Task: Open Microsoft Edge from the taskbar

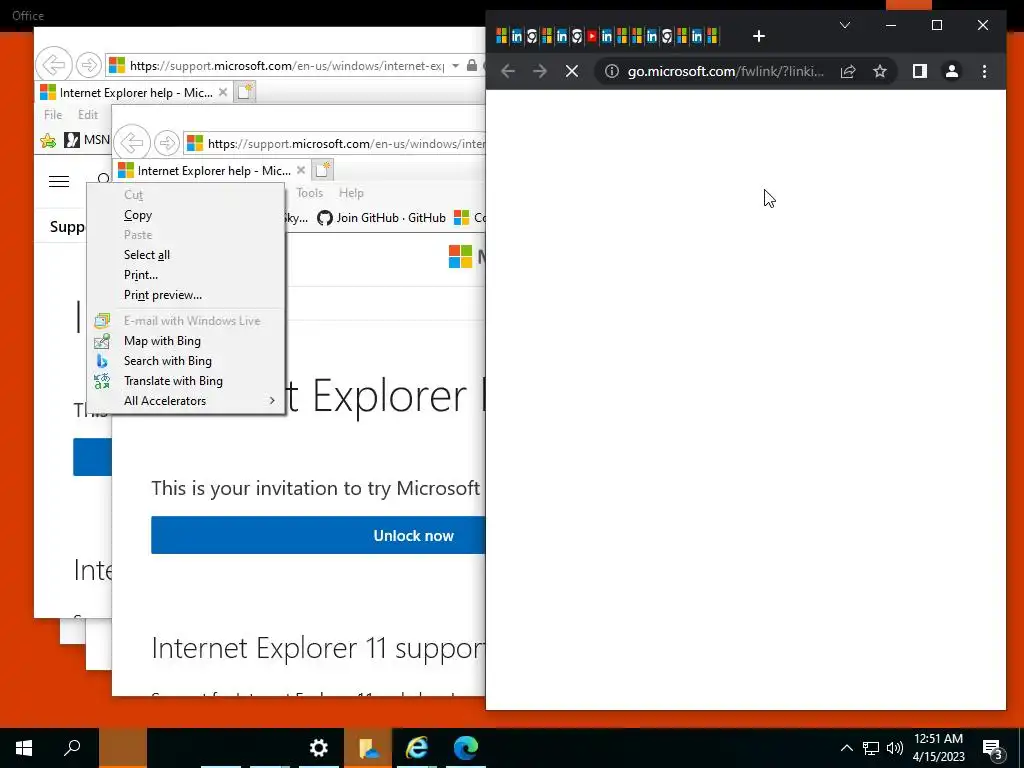Action: [x=466, y=748]
